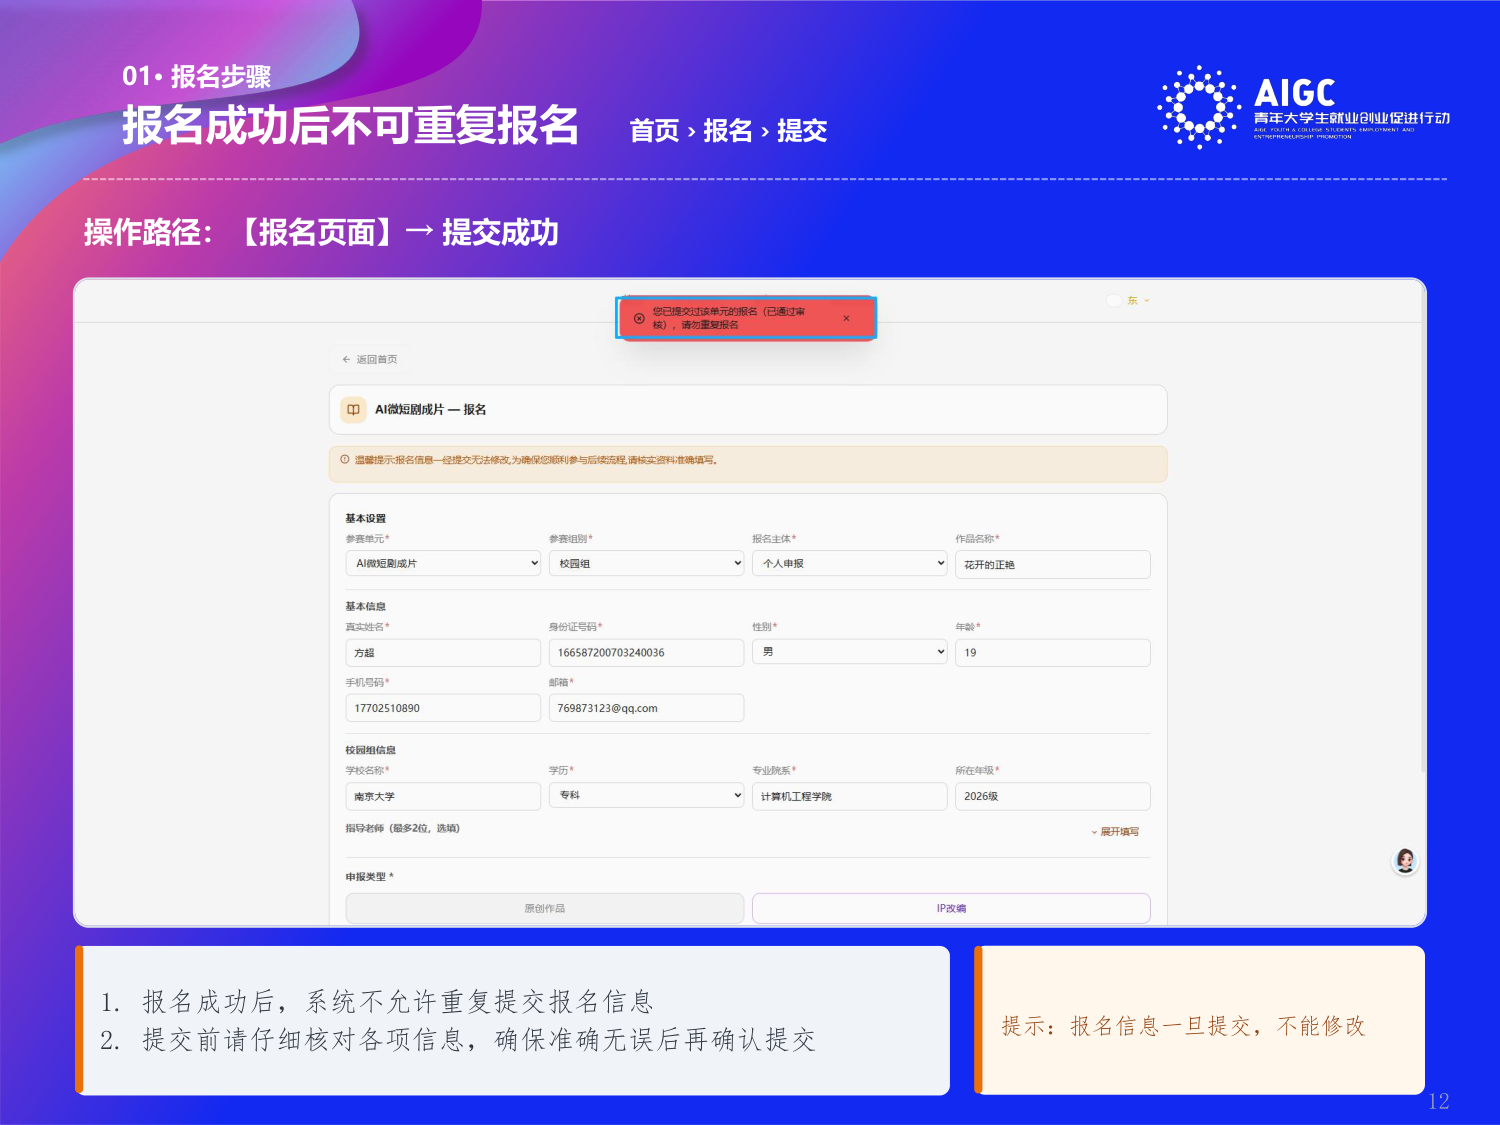The width and height of the screenshot is (1500, 1125).
Task: Click the 温馨提示 warning banner text
Action: (536, 460)
